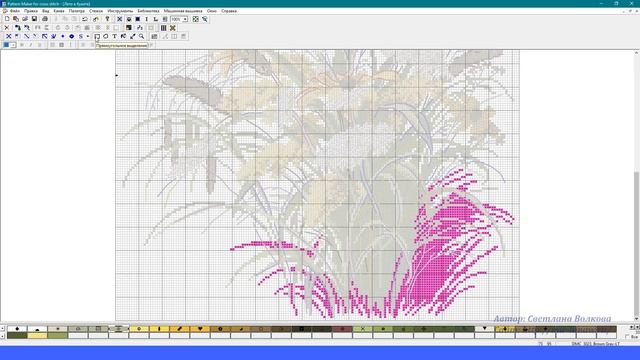Click the Print icon
The height and width of the screenshot is (360, 640).
45,19
